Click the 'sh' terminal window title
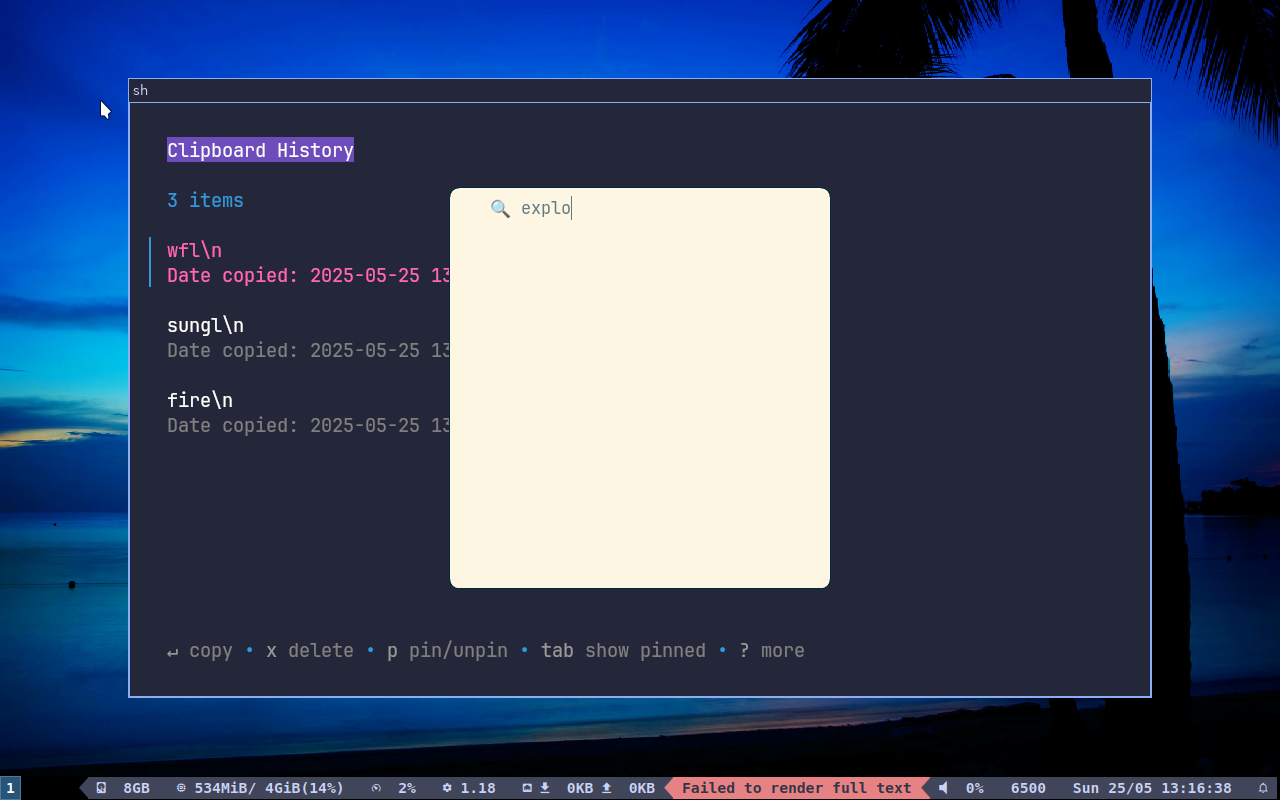The image size is (1280, 800). (140, 90)
